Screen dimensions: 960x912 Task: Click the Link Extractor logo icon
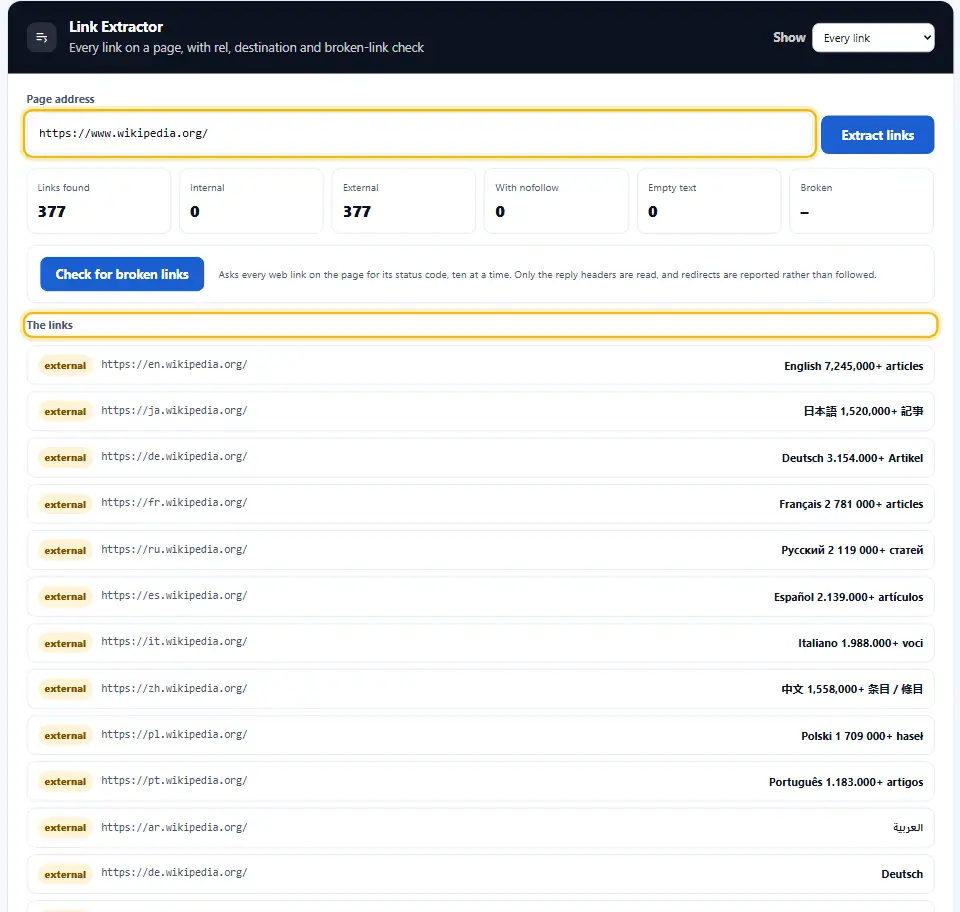[42, 37]
